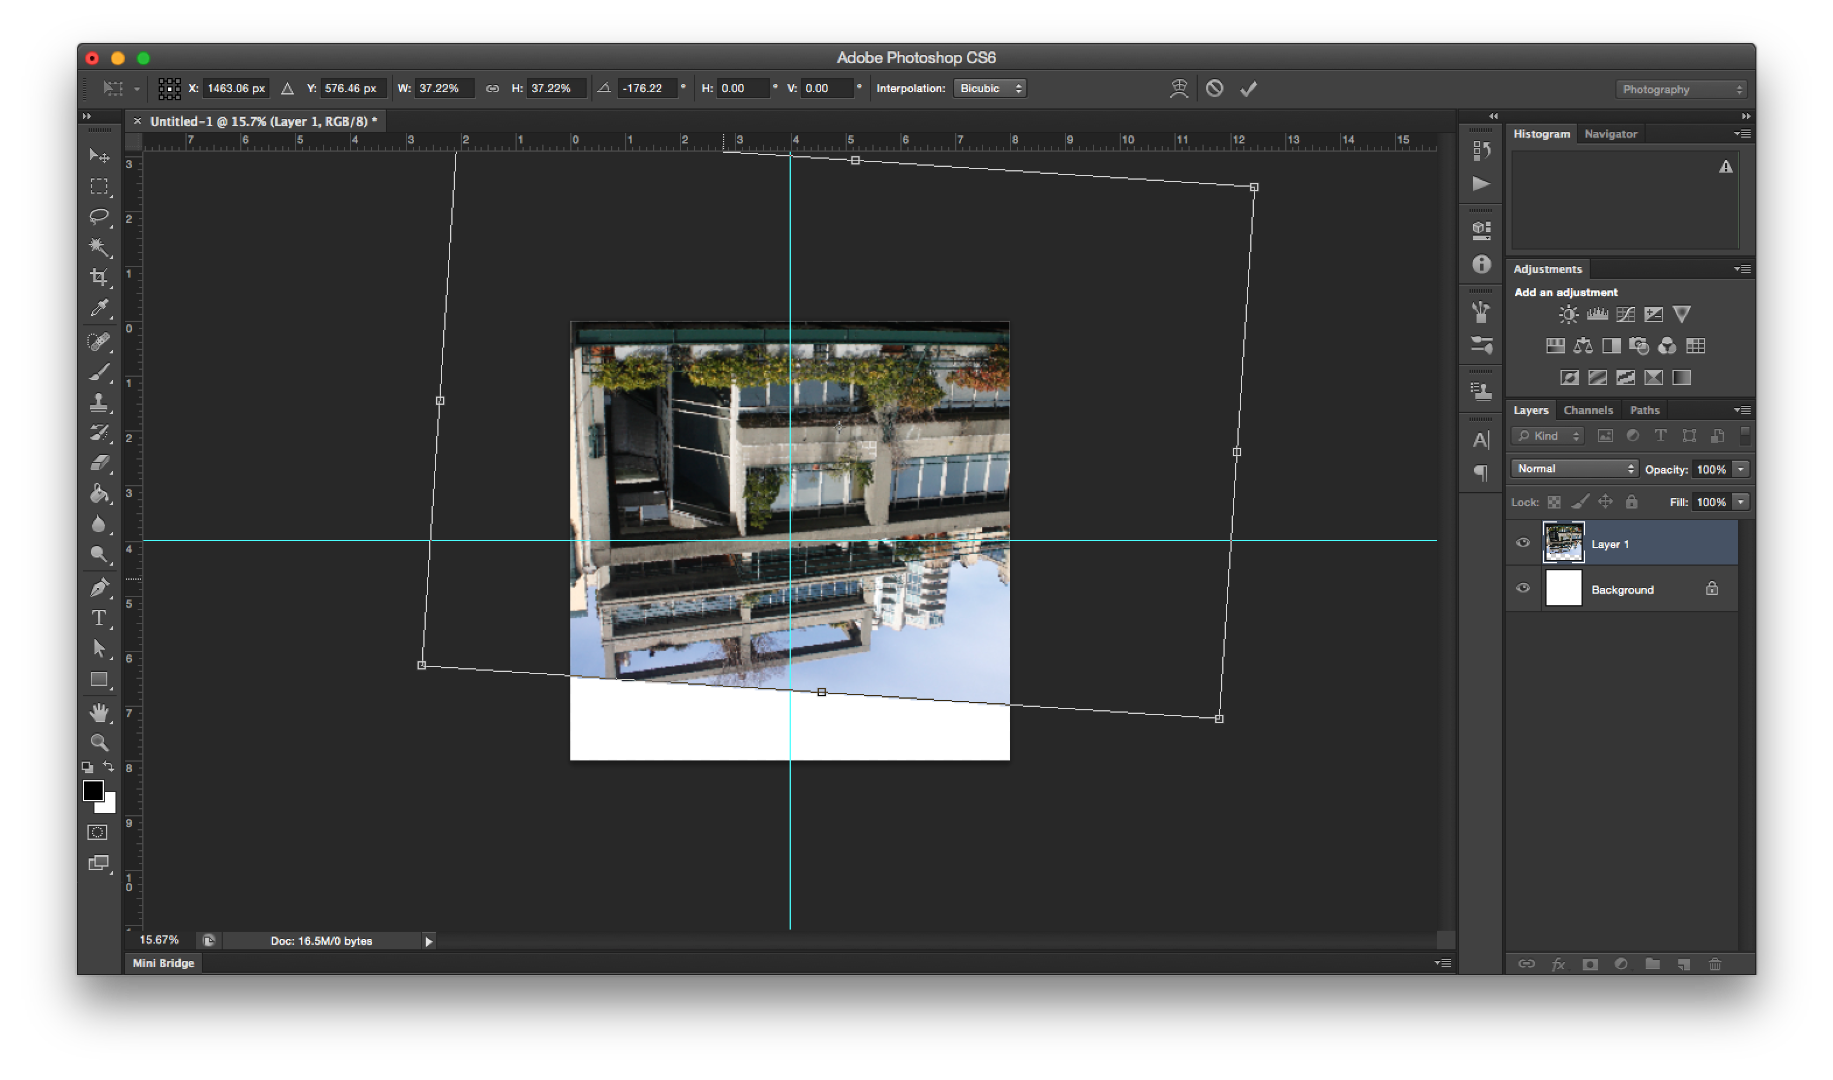This screenshot has width=1833, height=1080.
Task: Choose the Eyedropper tool
Action: pos(99,308)
